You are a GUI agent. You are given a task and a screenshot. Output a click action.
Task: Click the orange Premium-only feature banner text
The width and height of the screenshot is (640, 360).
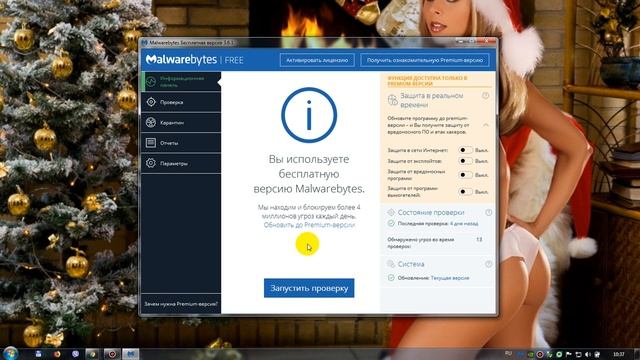(427, 80)
